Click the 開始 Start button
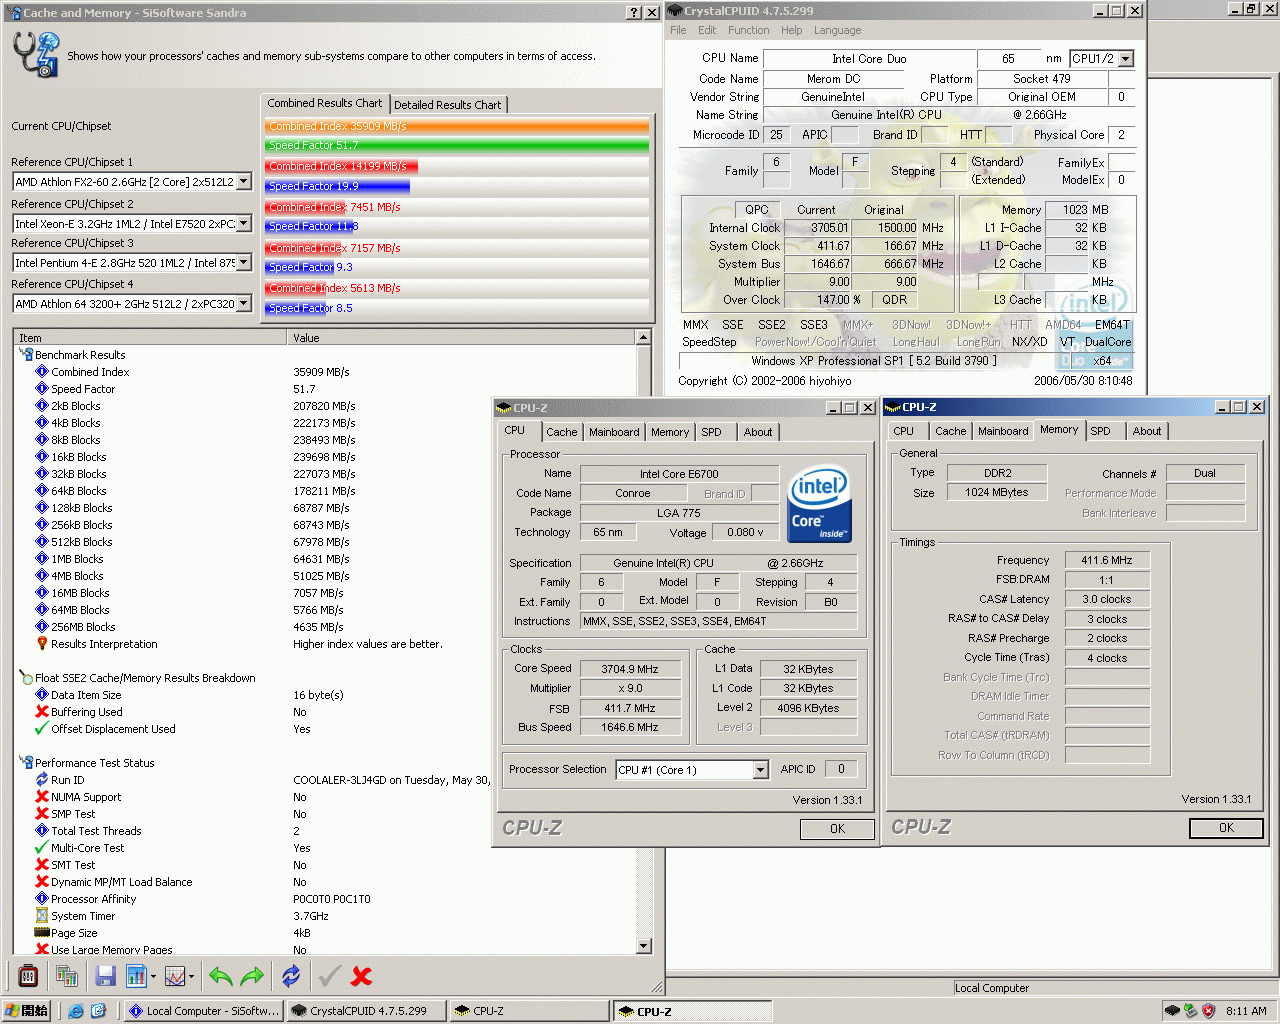The height and width of the screenshot is (1024, 1280). pyautogui.click(x=28, y=1010)
